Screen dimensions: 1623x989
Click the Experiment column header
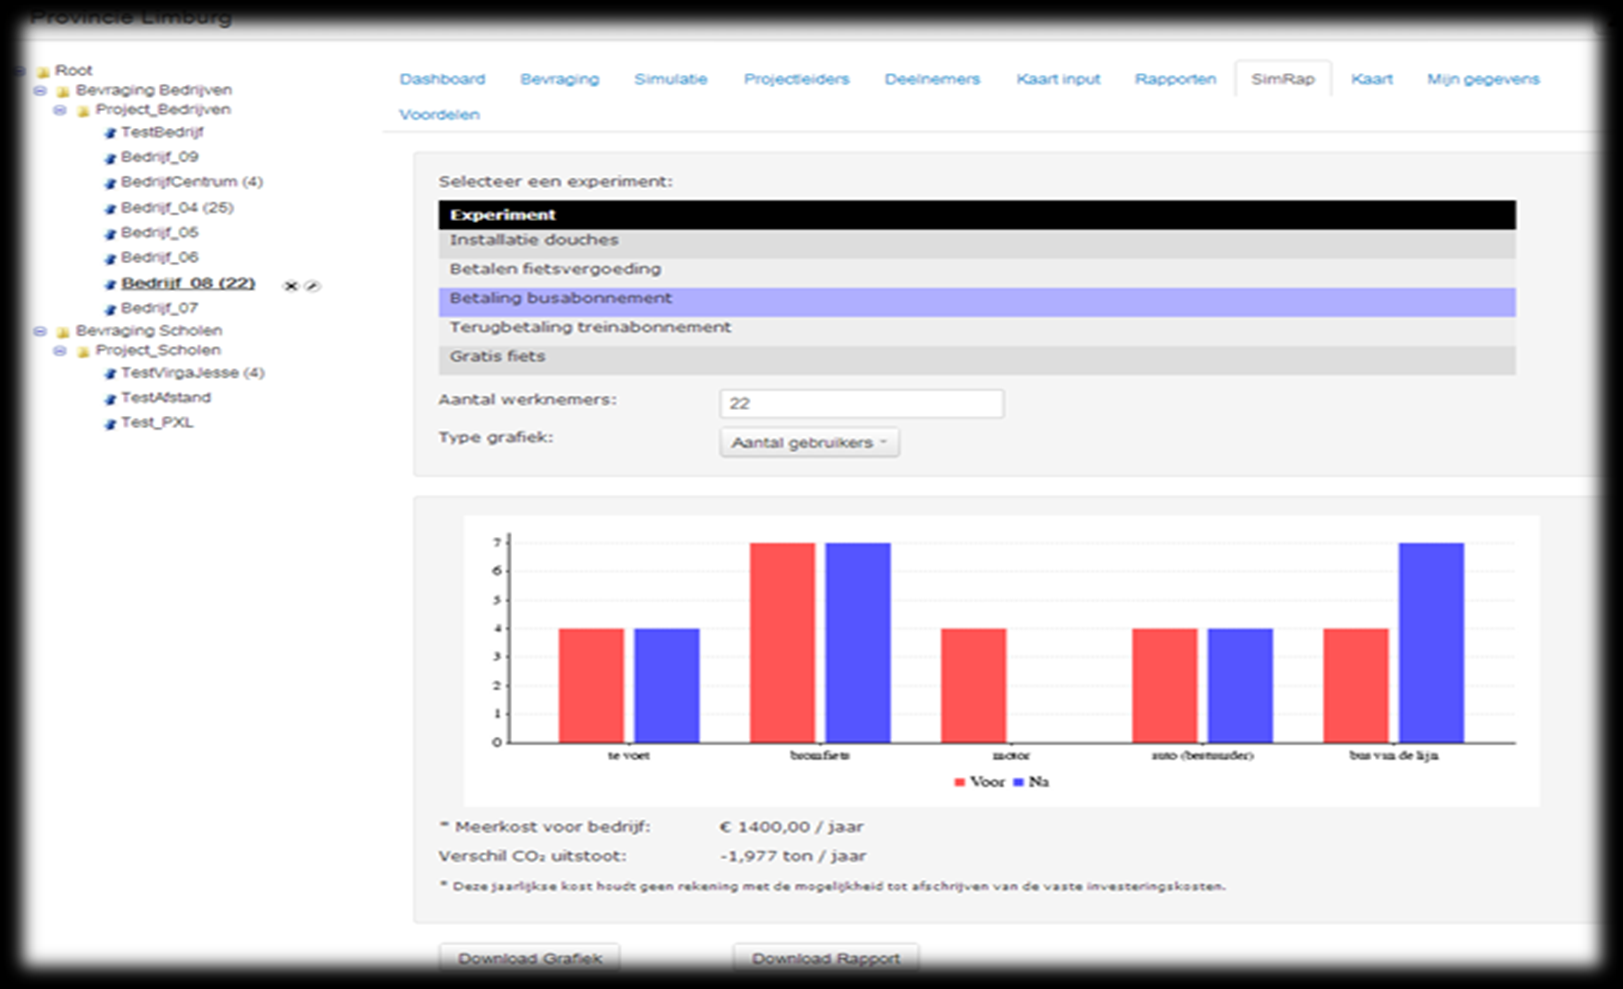(977, 215)
